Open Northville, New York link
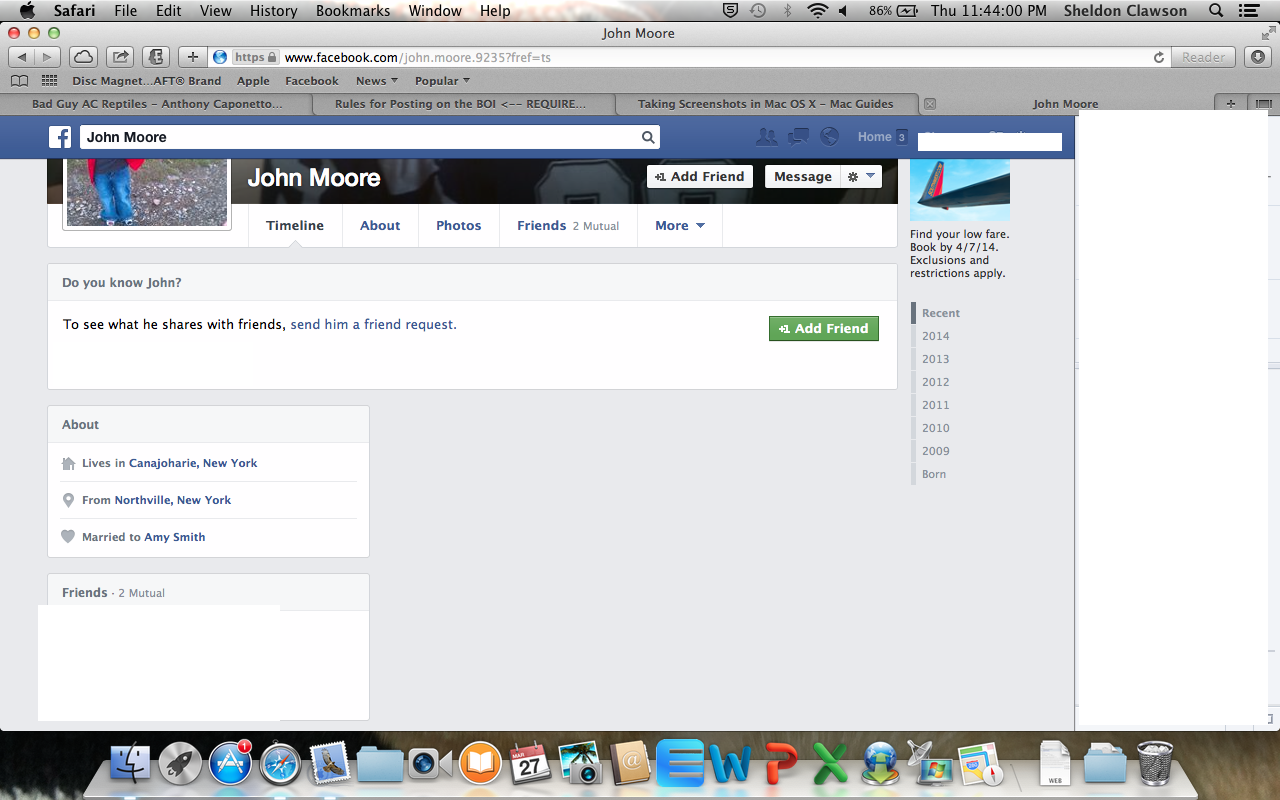 [x=173, y=500]
